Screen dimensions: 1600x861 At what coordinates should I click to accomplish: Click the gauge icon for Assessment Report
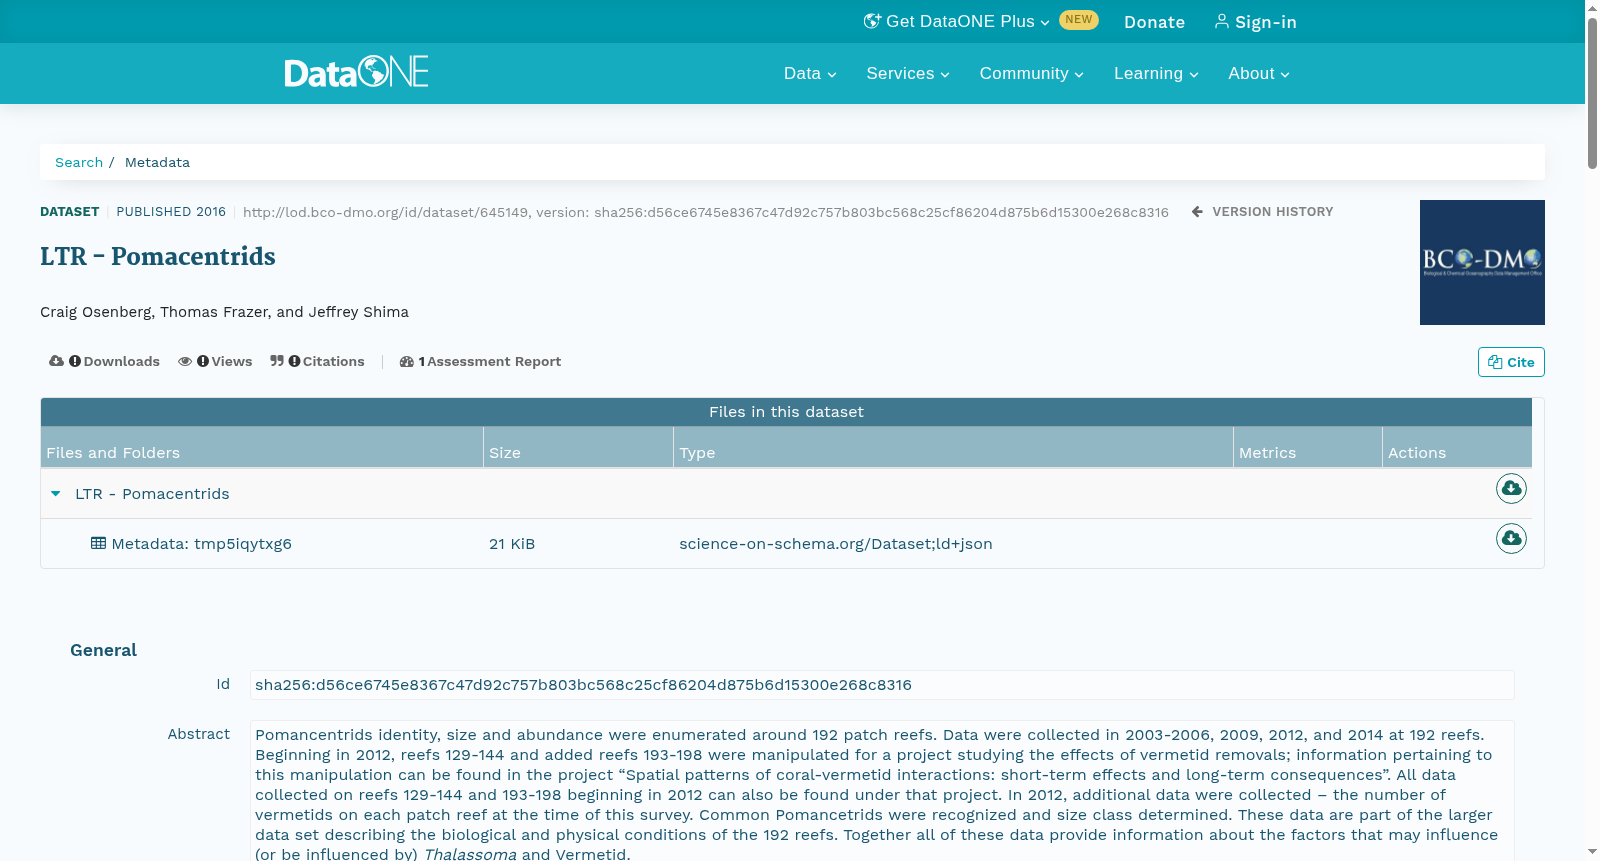coord(406,361)
